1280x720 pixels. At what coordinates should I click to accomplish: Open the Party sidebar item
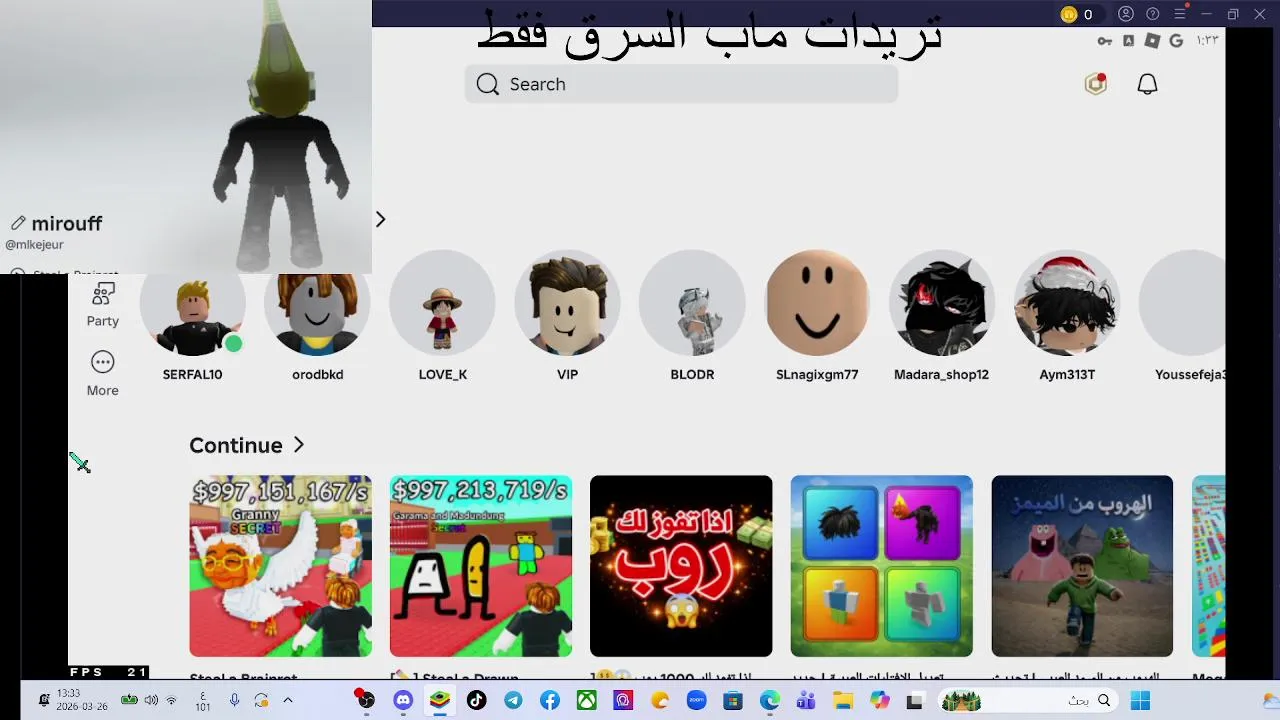click(102, 305)
